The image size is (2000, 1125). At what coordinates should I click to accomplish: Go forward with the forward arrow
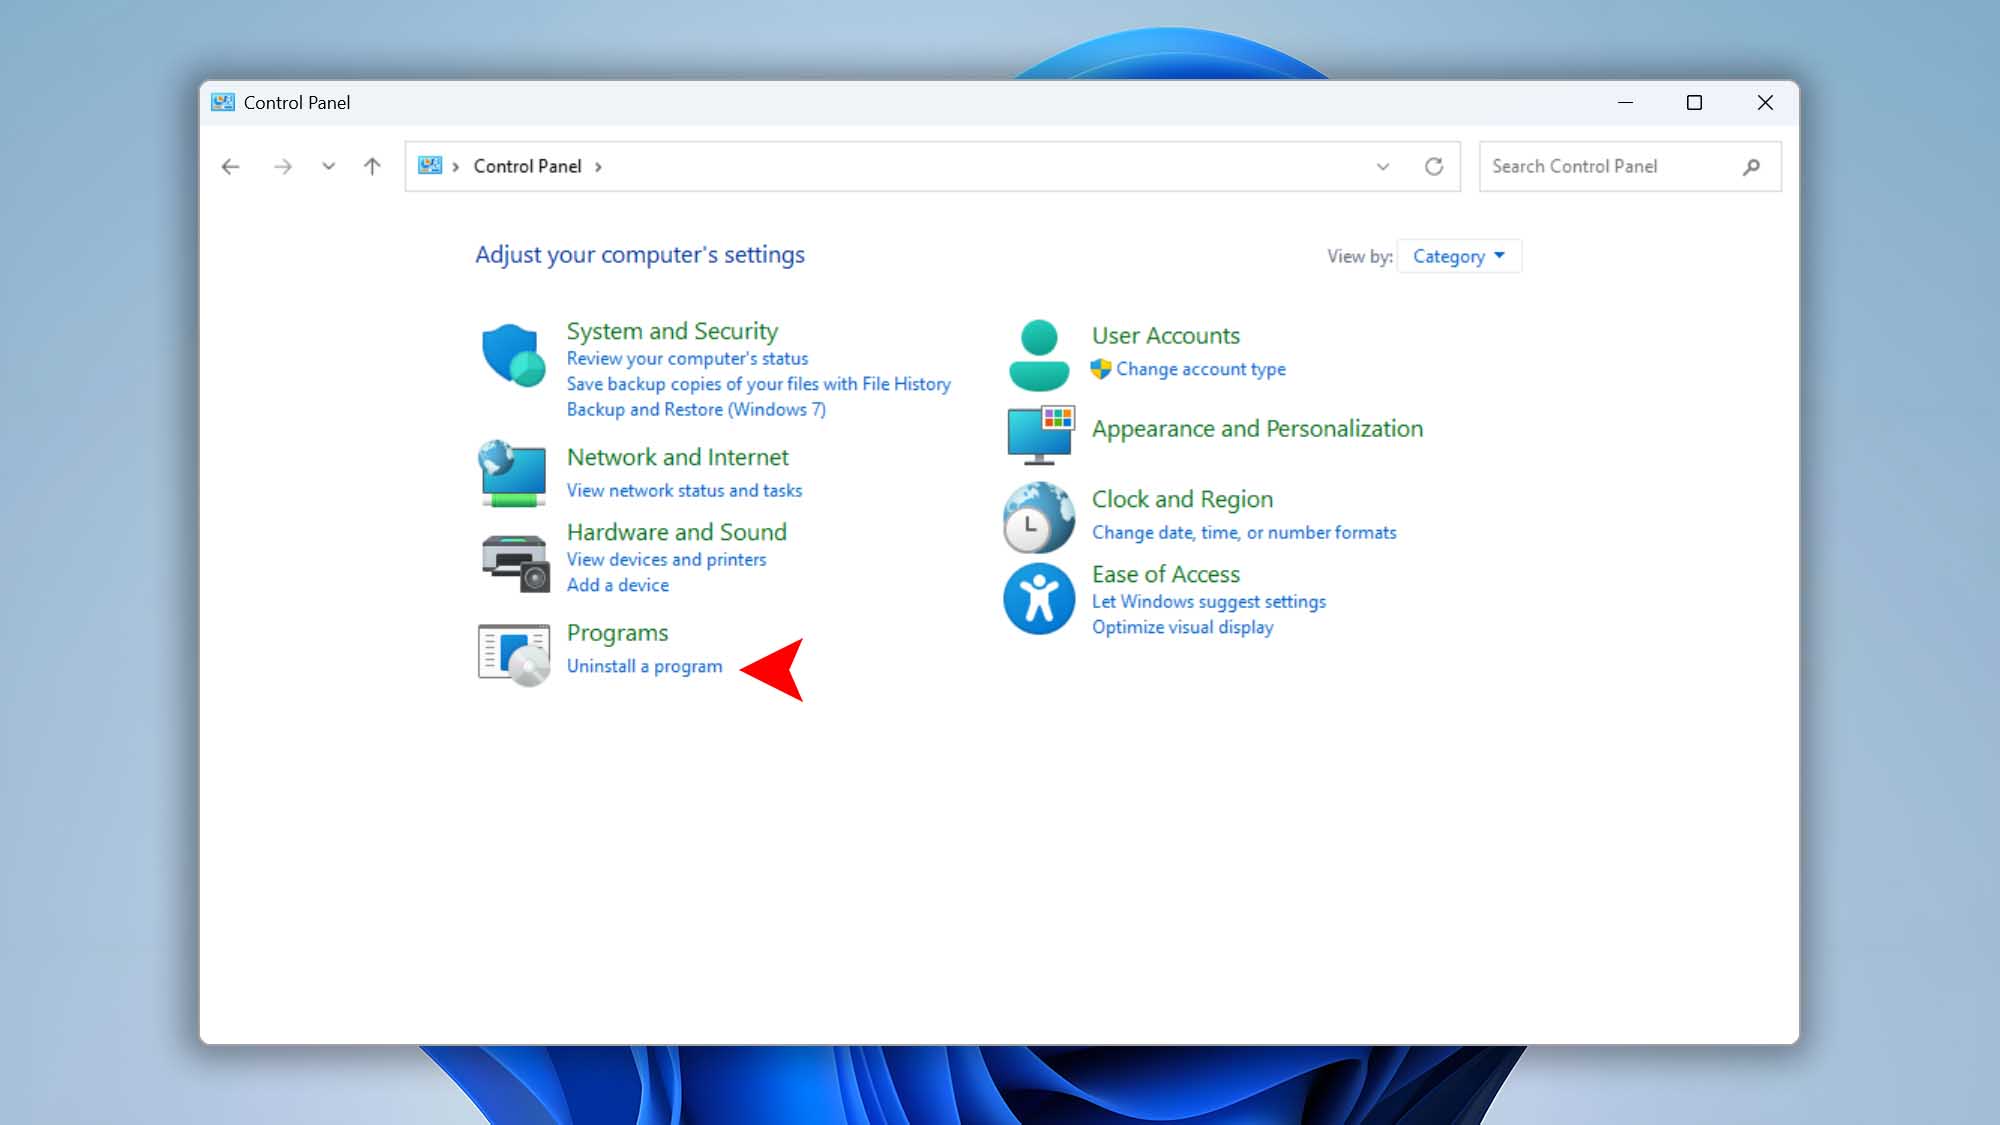point(283,167)
